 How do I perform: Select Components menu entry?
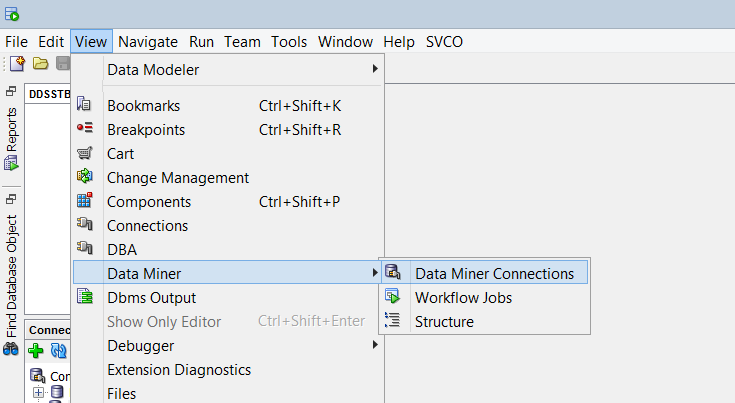coord(228,202)
